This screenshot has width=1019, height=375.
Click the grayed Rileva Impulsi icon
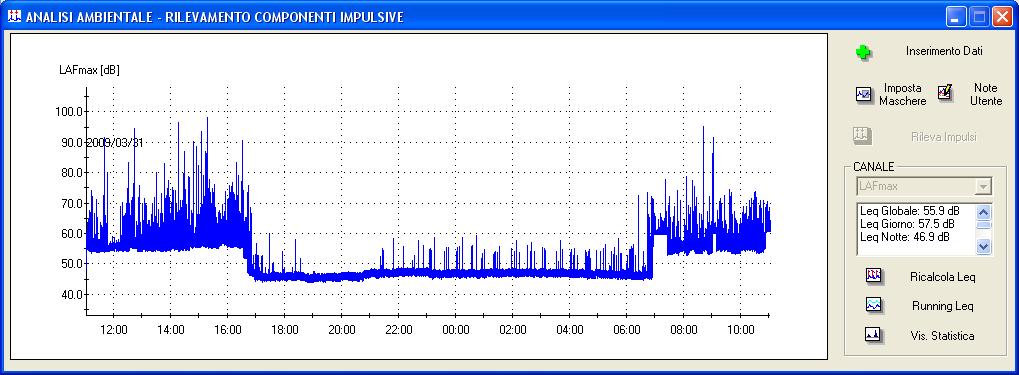[862, 136]
